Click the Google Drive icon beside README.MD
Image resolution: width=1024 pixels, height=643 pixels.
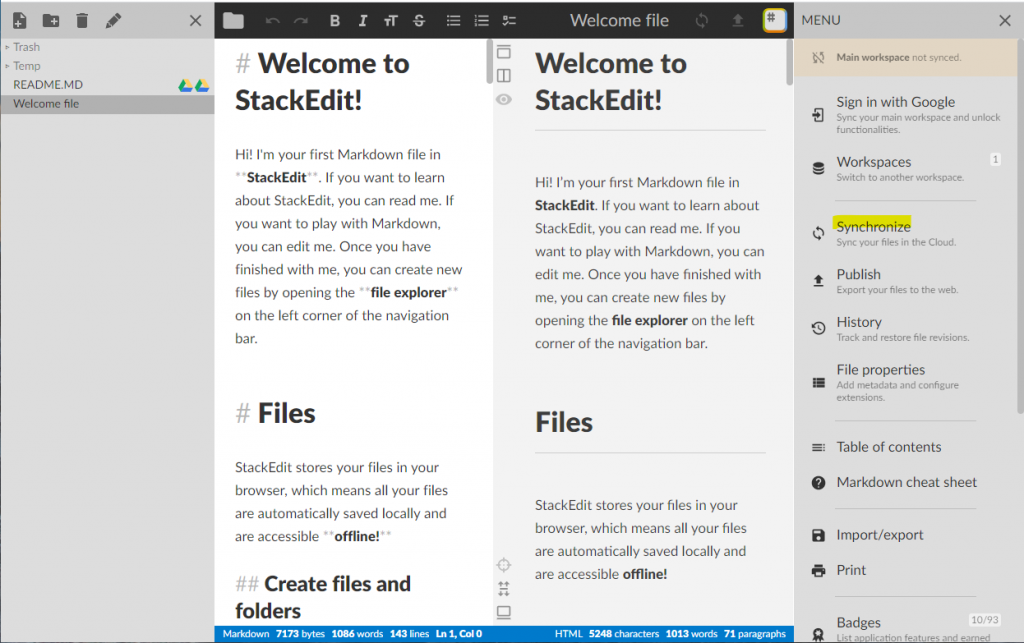(185, 86)
